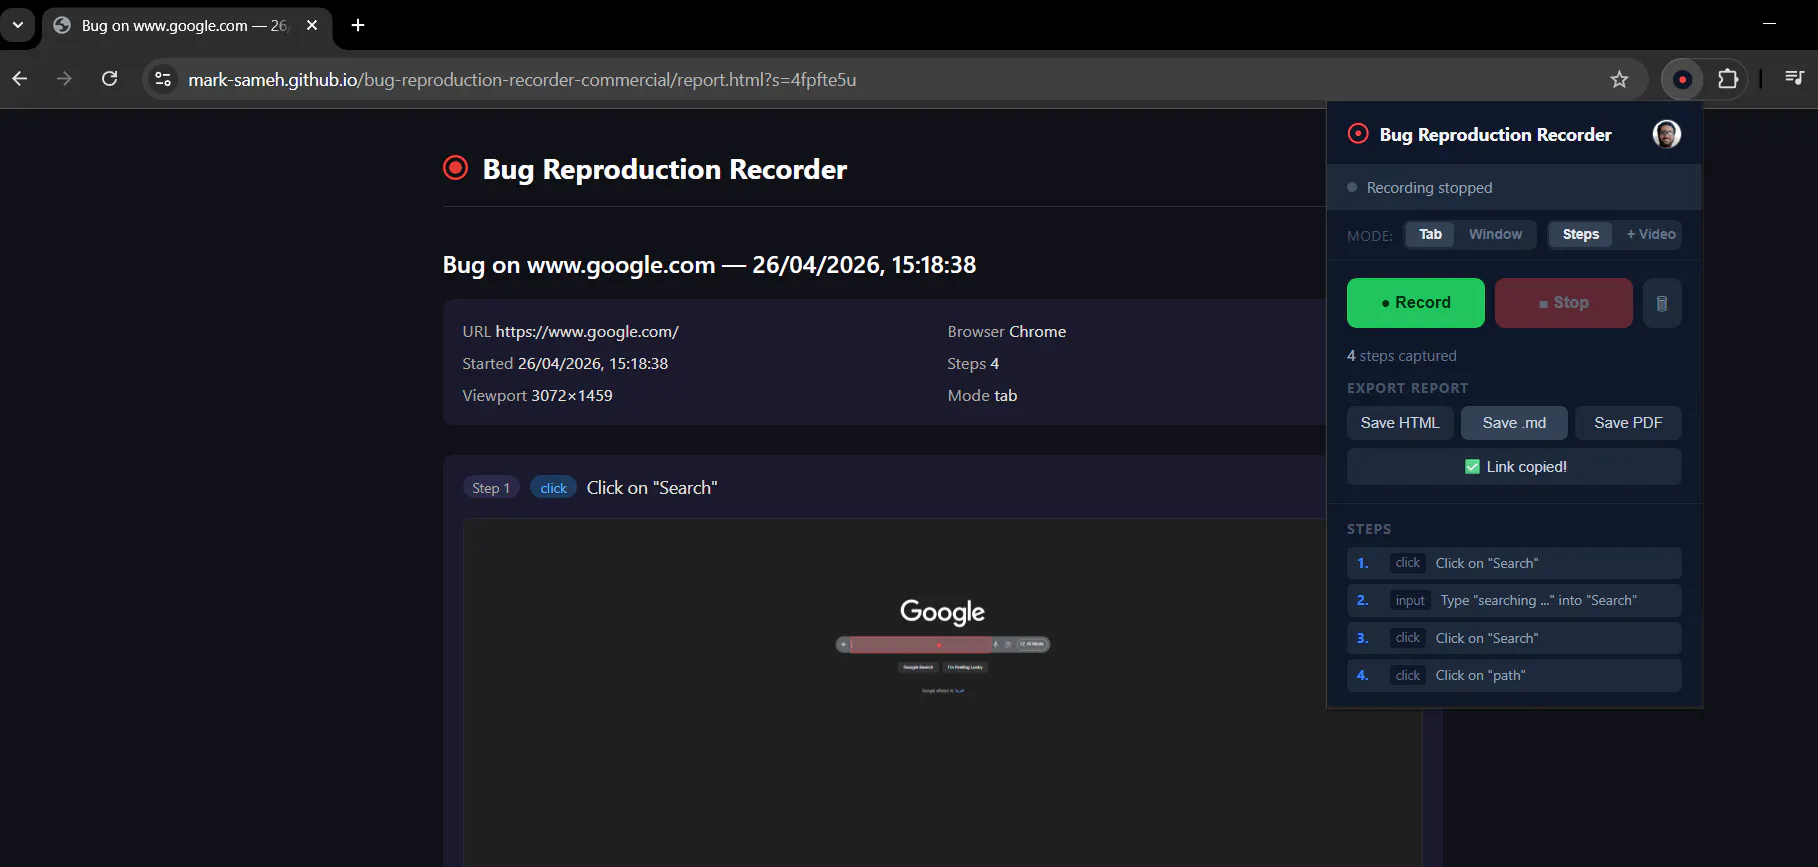Viewport: 1818px width, 867px height.
Task: Bookmark this page with the star icon
Action: pos(1619,79)
